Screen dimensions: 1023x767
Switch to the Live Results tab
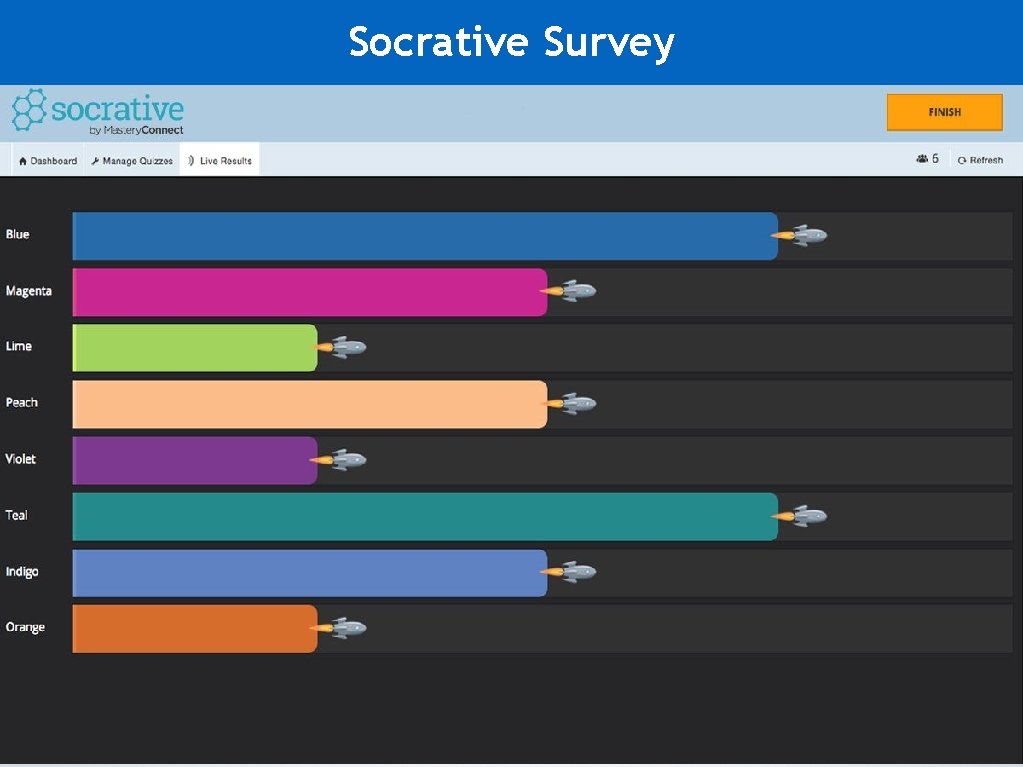[220, 161]
